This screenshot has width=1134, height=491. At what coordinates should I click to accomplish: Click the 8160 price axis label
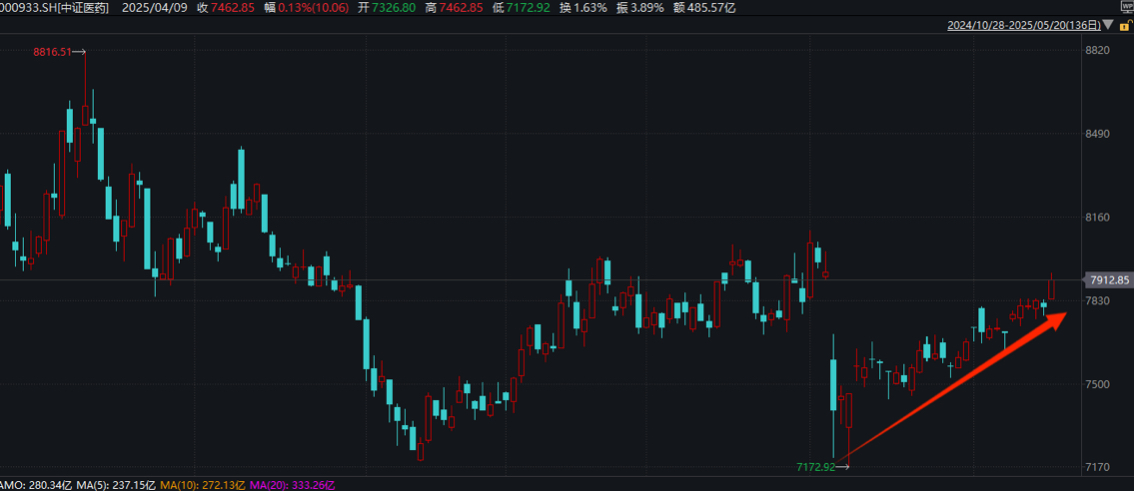tap(1098, 218)
